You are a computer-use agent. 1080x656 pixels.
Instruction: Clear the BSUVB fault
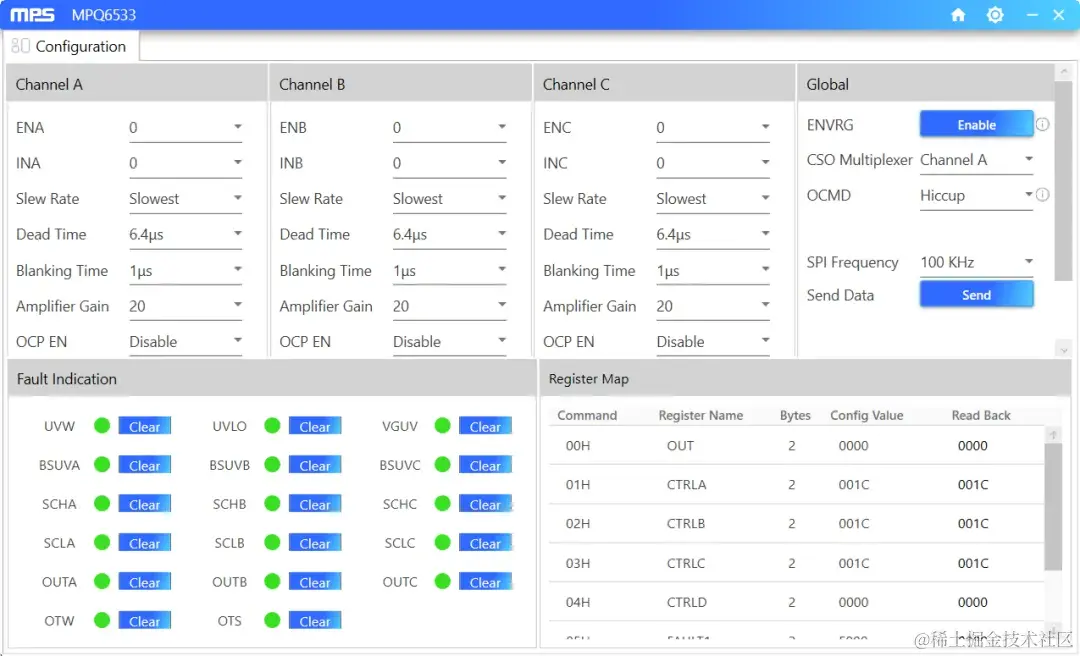pos(315,465)
